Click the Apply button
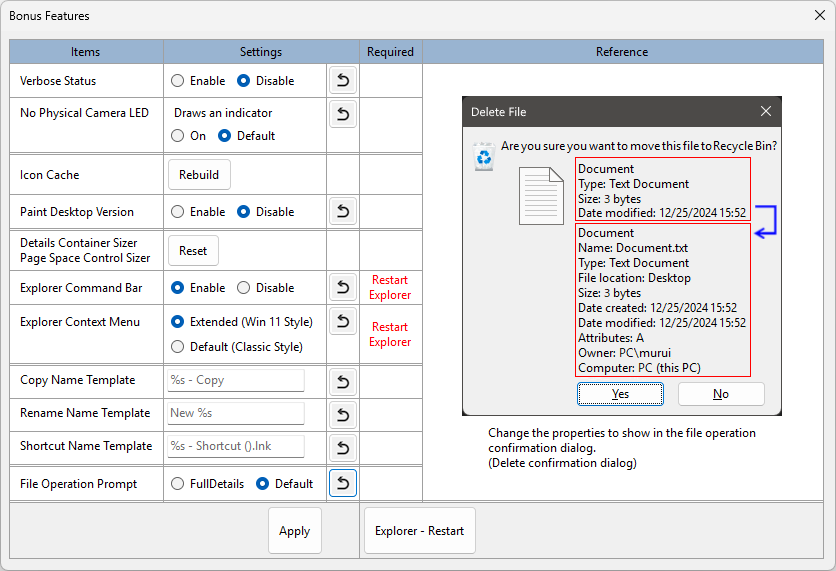836x571 pixels. coord(294,530)
